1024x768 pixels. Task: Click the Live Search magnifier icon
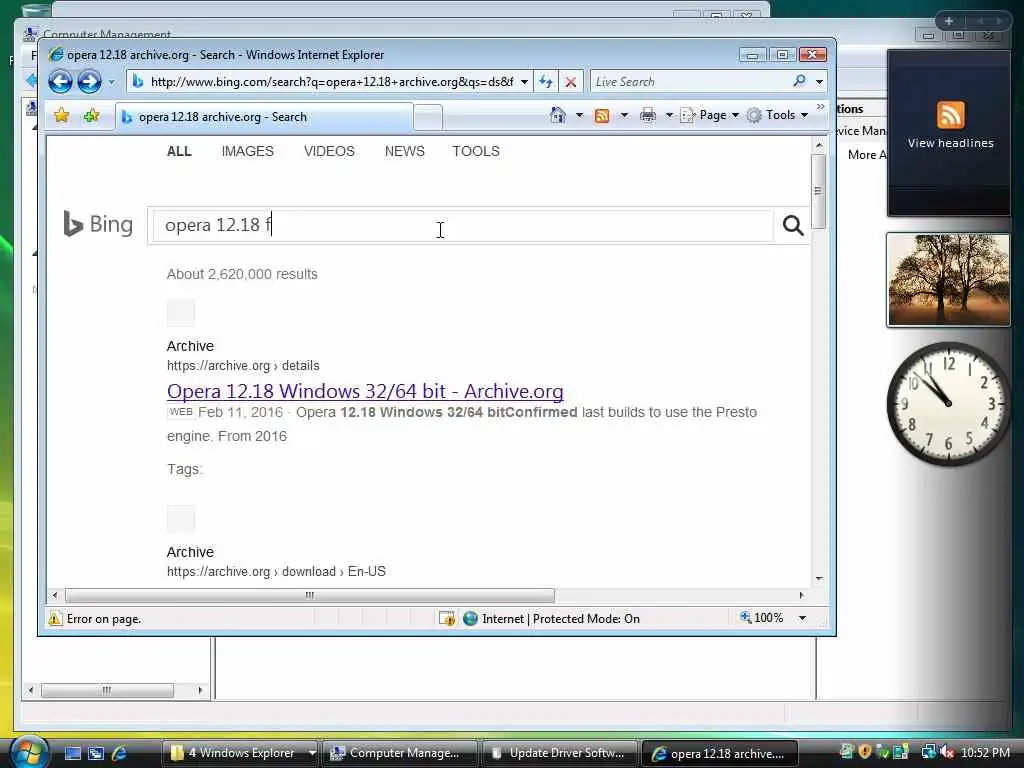pyautogui.click(x=799, y=81)
